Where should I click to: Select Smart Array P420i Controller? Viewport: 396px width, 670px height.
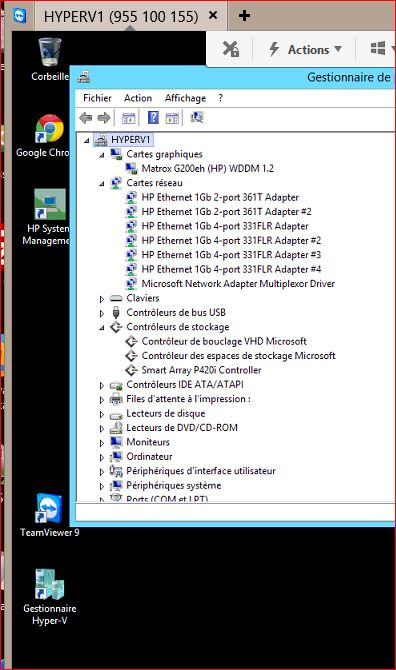pos(201,370)
